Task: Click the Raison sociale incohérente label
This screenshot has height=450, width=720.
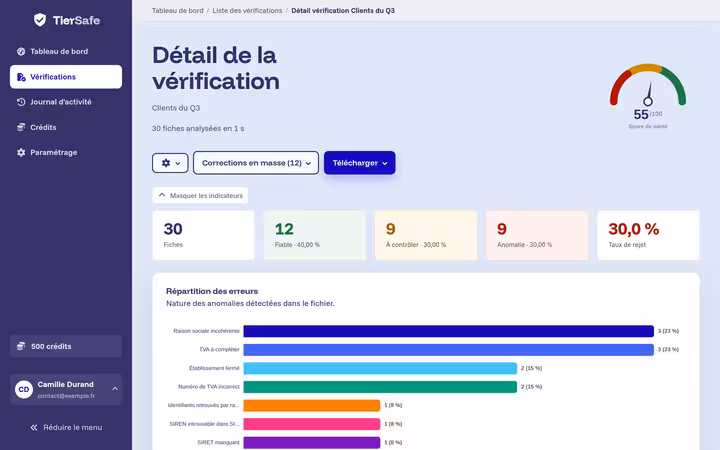Action: click(x=206, y=331)
